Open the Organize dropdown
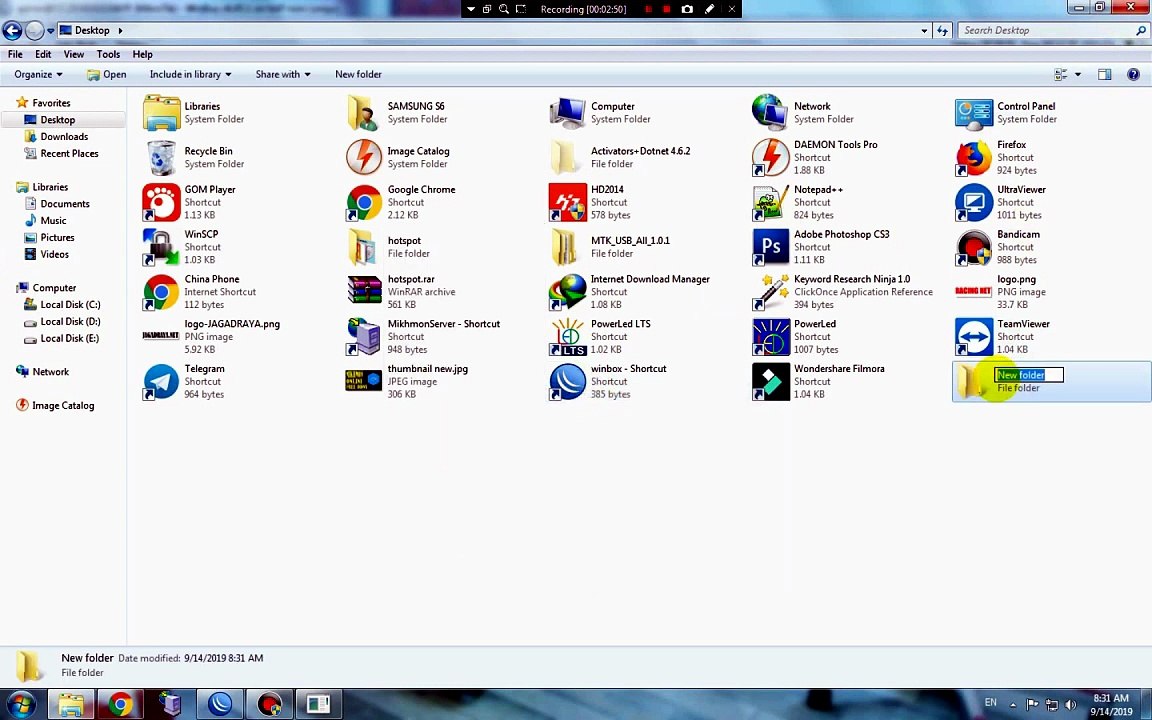 tap(38, 74)
